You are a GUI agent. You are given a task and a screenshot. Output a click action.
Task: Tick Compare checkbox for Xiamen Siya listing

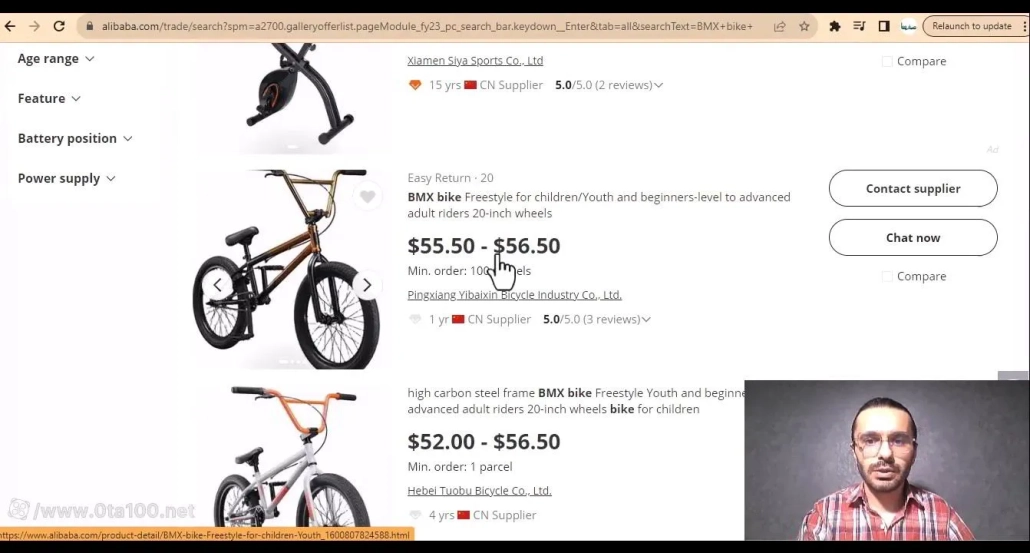click(887, 61)
